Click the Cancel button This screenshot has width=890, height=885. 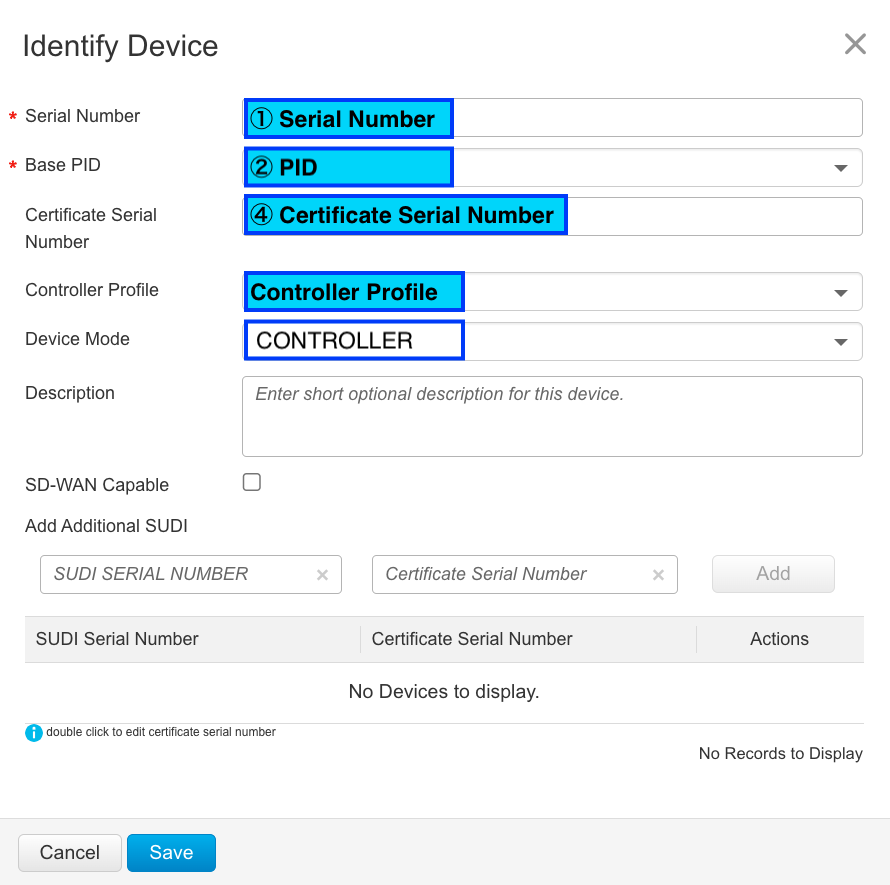[69, 852]
